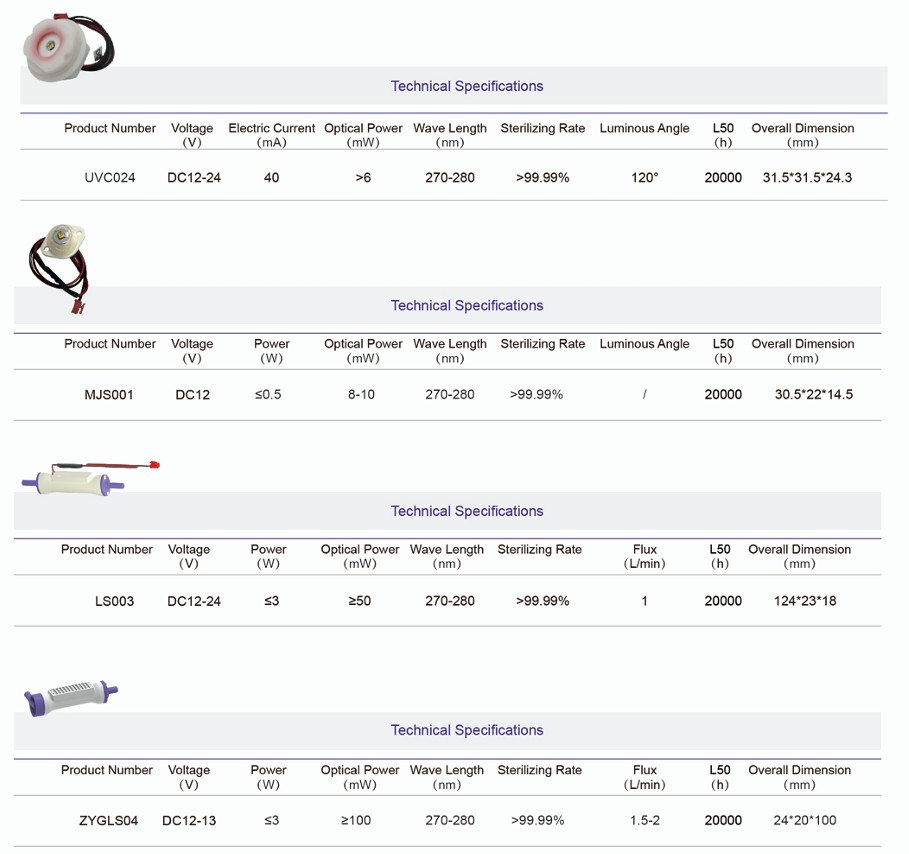Viewport: 909px width, 854px height.
Task: Click the 124*23*18 dimension value
Action: tap(805, 601)
